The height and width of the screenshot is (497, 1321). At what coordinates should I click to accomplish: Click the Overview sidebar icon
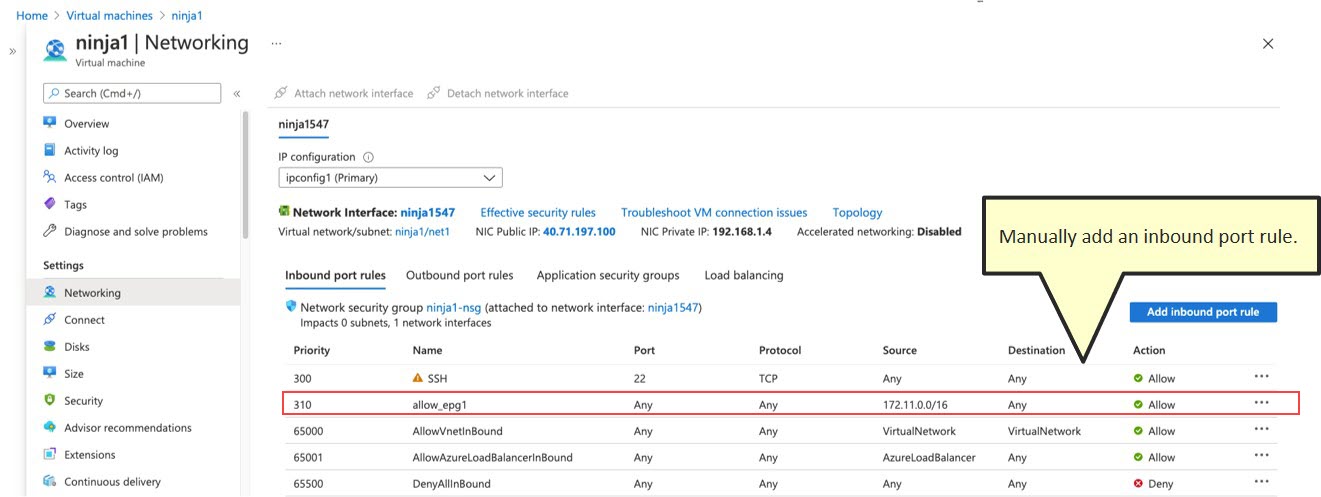coord(50,123)
